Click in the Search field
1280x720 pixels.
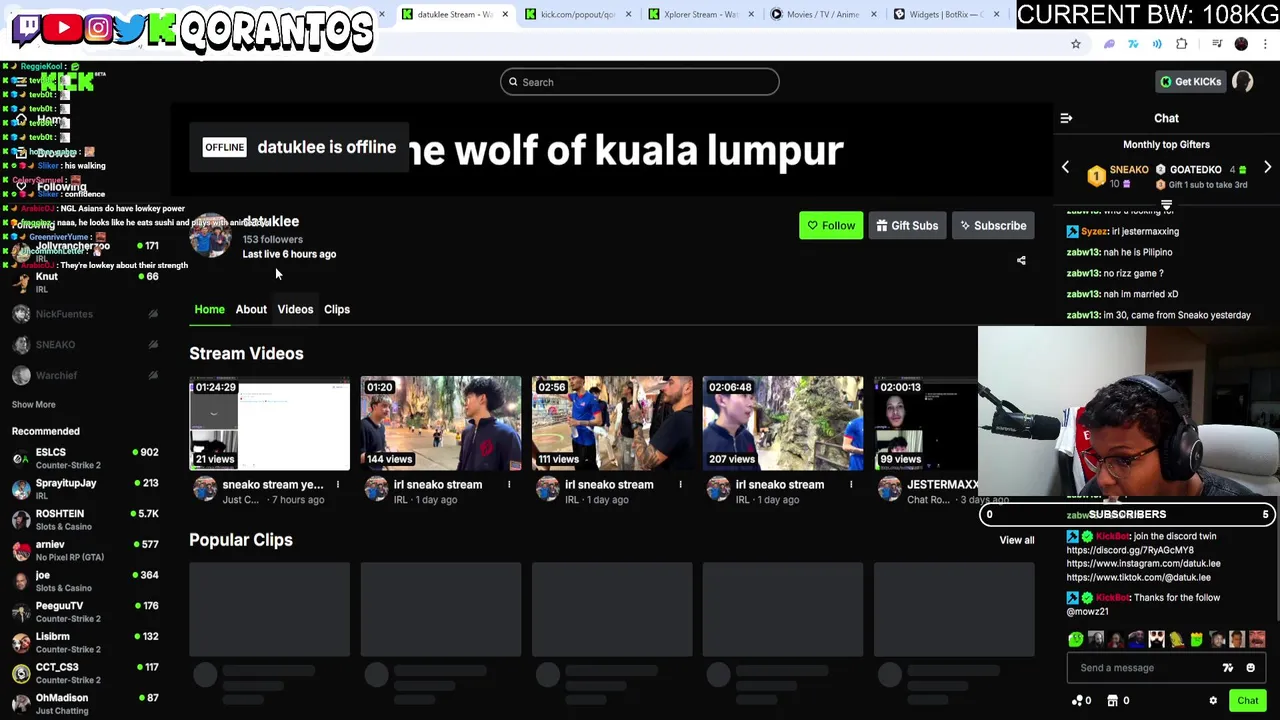coord(640,82)
